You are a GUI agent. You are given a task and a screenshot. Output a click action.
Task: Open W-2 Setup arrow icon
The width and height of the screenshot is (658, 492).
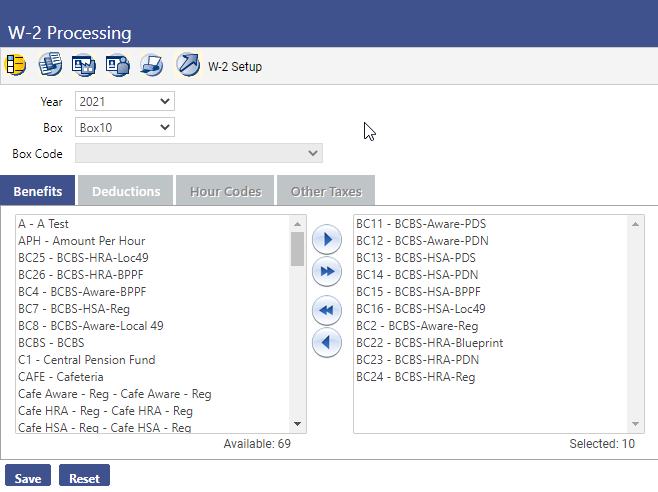(188, 66)
